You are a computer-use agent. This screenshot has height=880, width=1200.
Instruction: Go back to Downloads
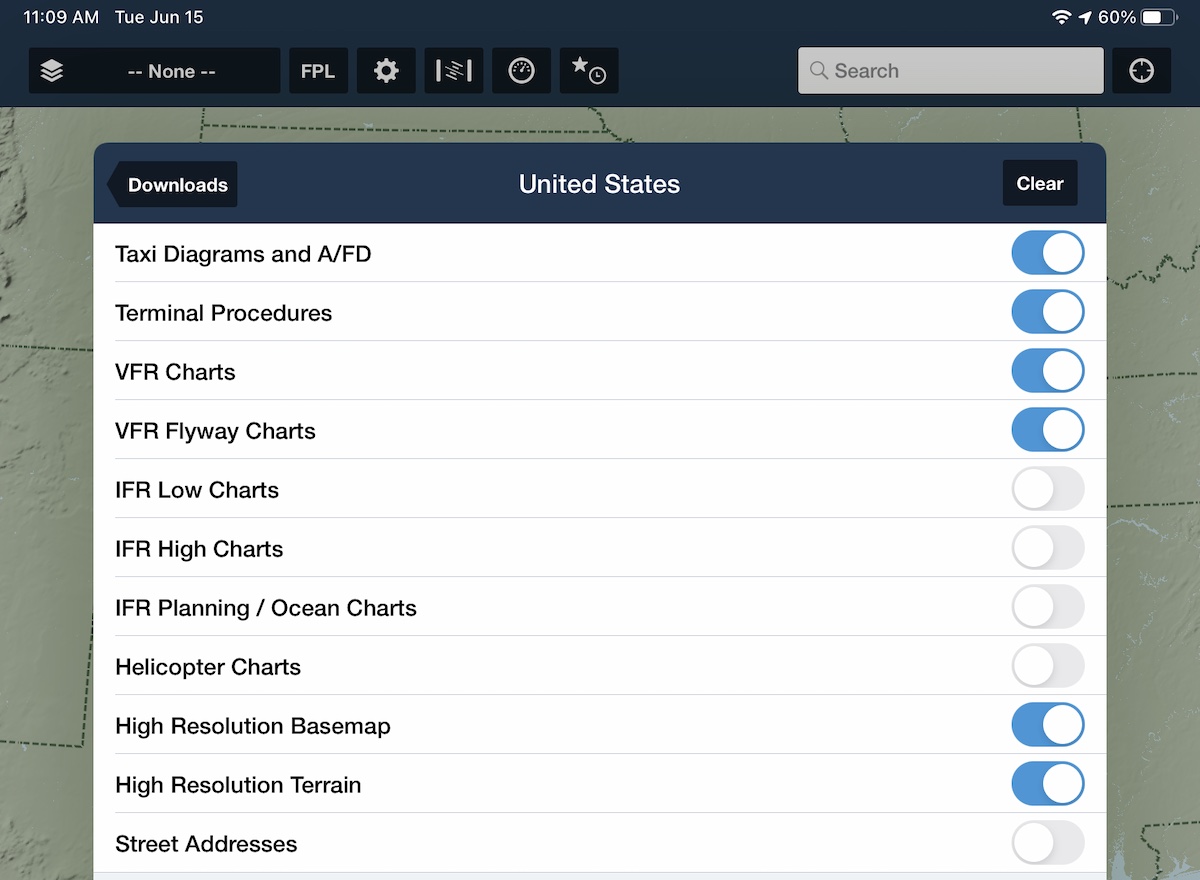coord(173,184)
